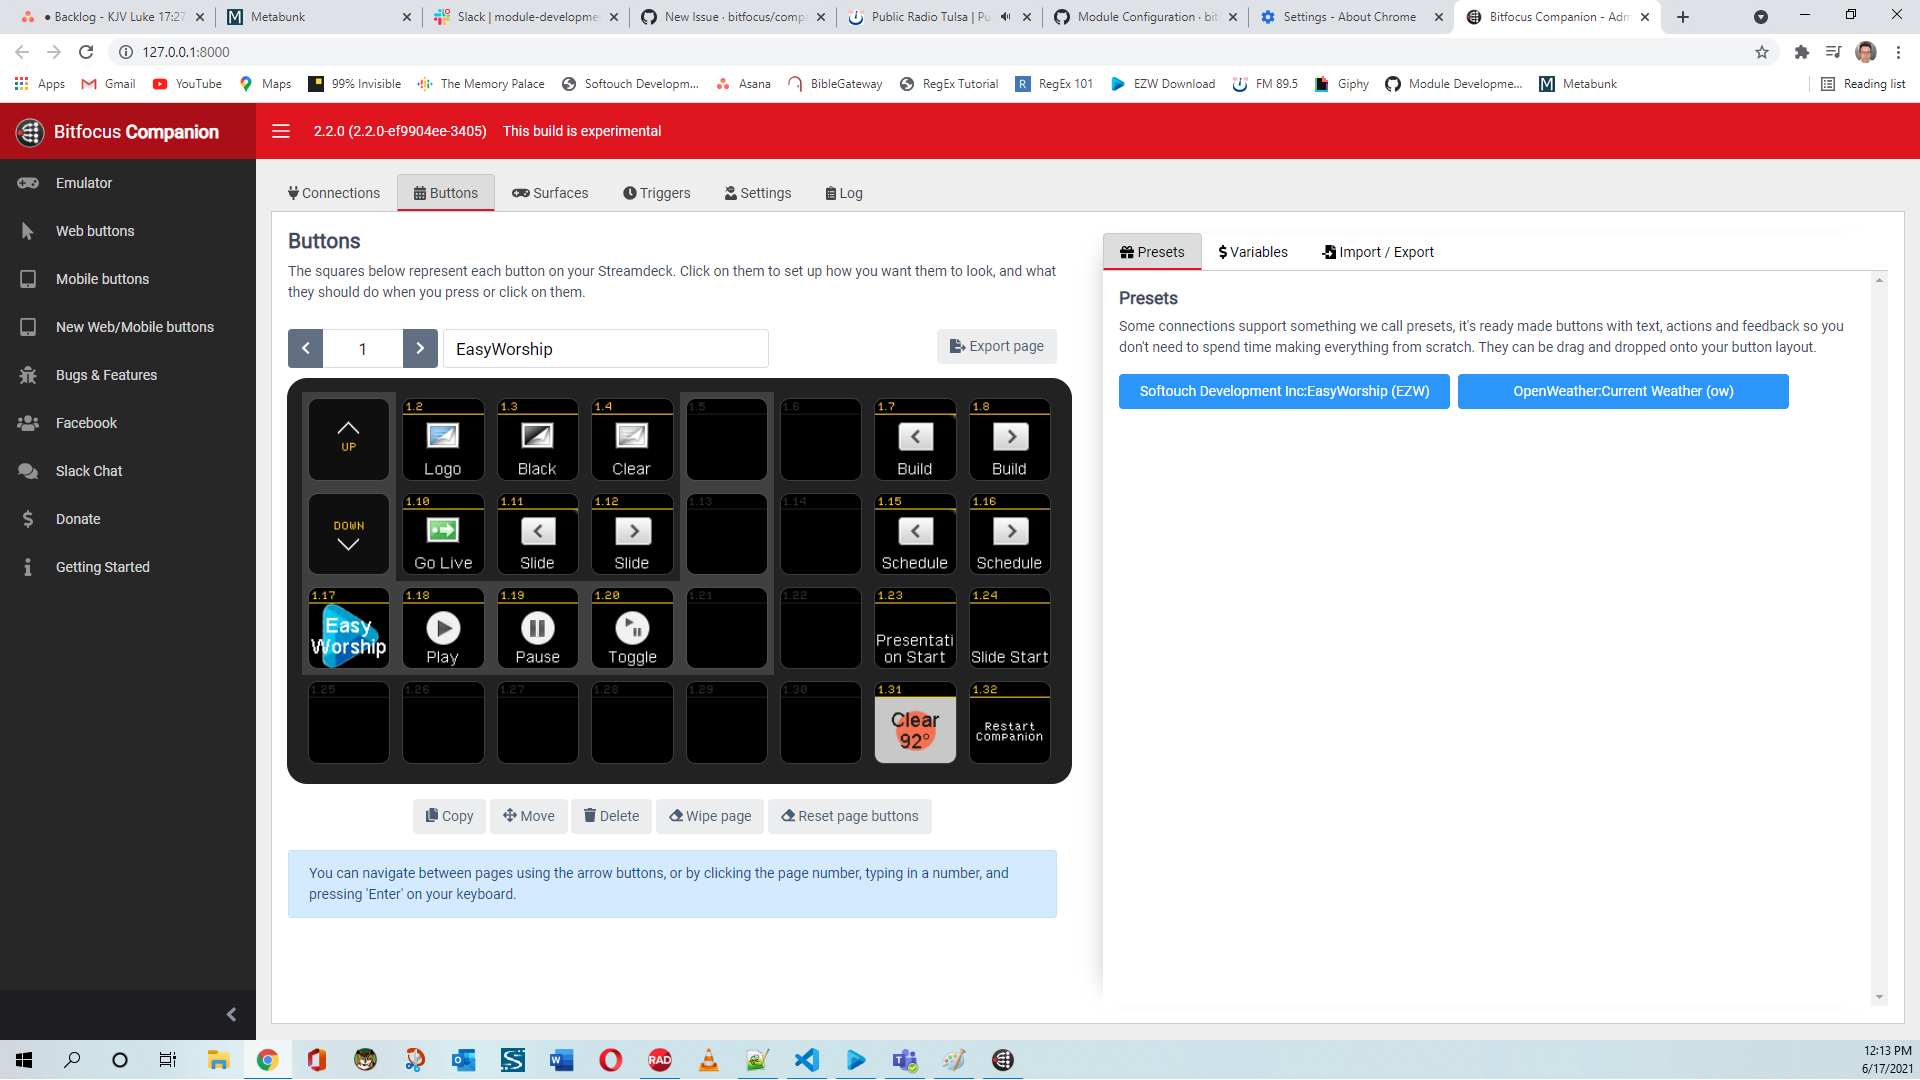This screenshot has height=1080, width=1920.
Task: Click the Play button cell 1.18
Action: point(442,628)
